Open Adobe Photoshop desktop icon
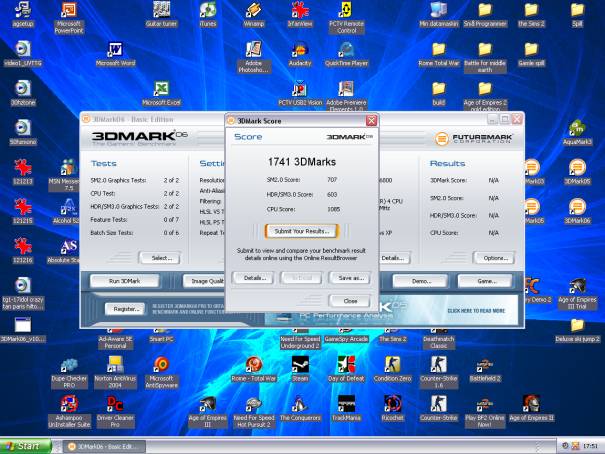 (x=253, y=57)
